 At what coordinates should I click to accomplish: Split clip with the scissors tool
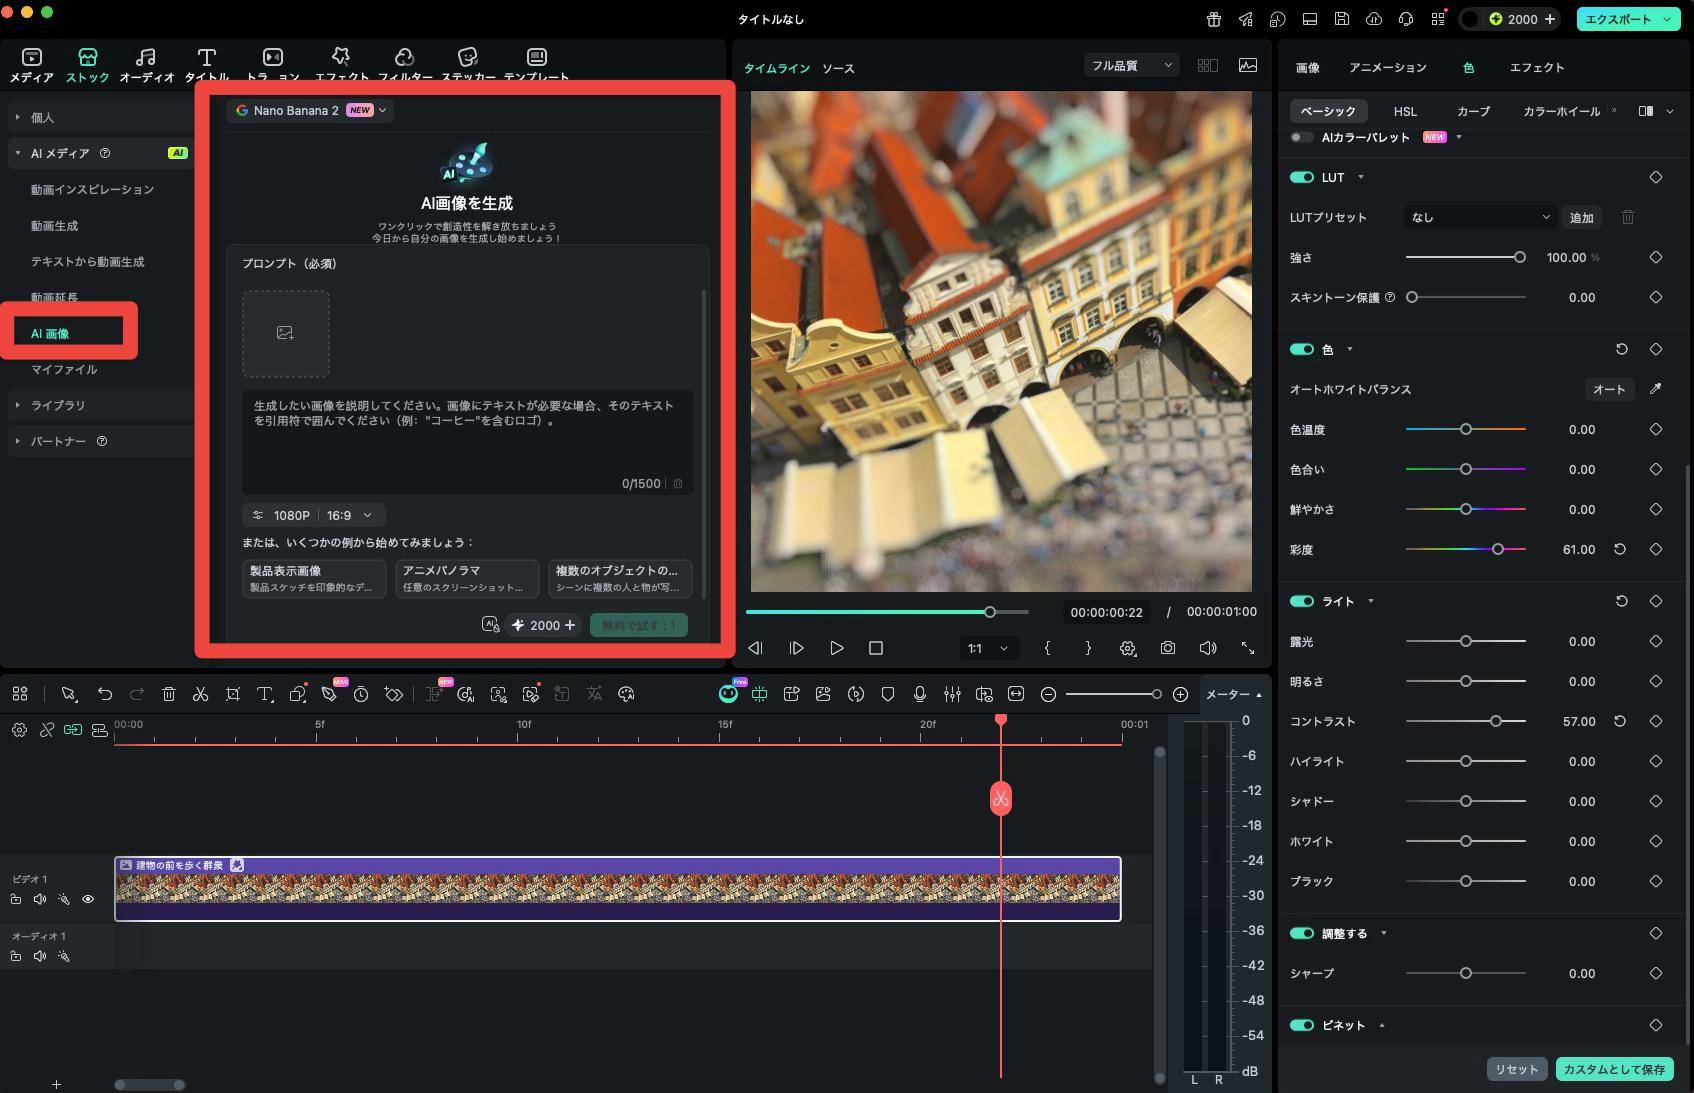click(200, 694)
